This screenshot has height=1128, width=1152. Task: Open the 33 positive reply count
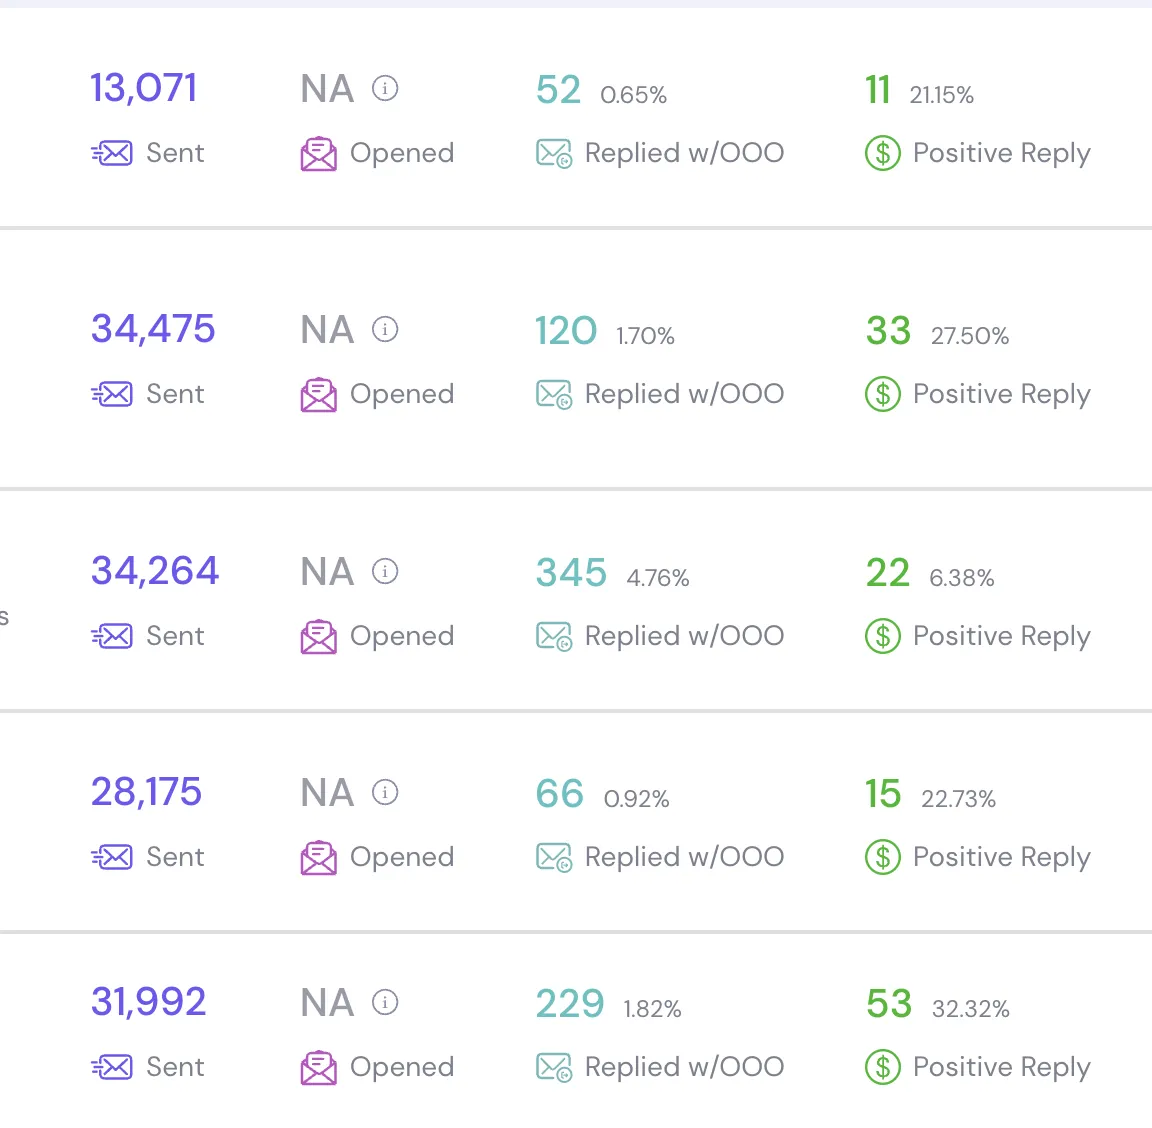[888, 331]
